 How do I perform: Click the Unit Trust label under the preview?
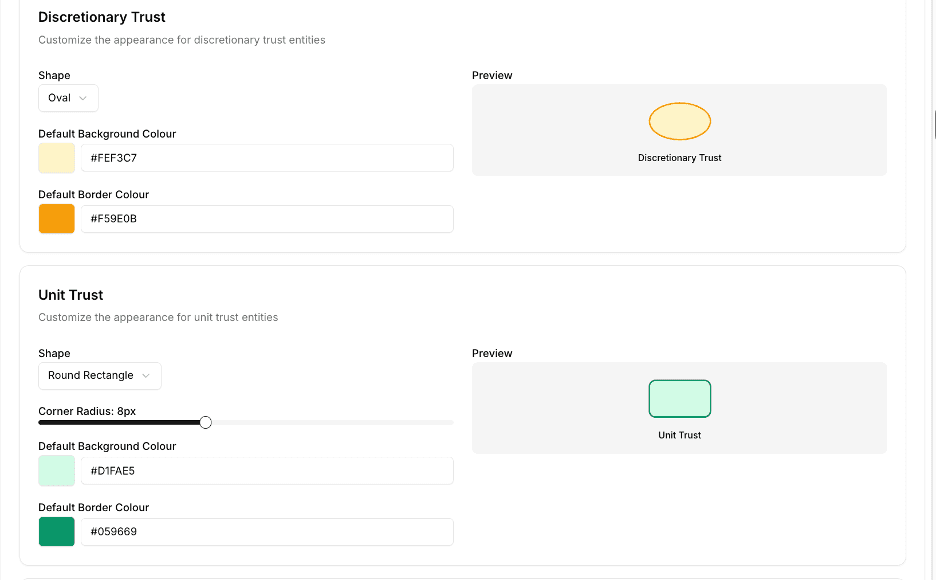point(680,435)
